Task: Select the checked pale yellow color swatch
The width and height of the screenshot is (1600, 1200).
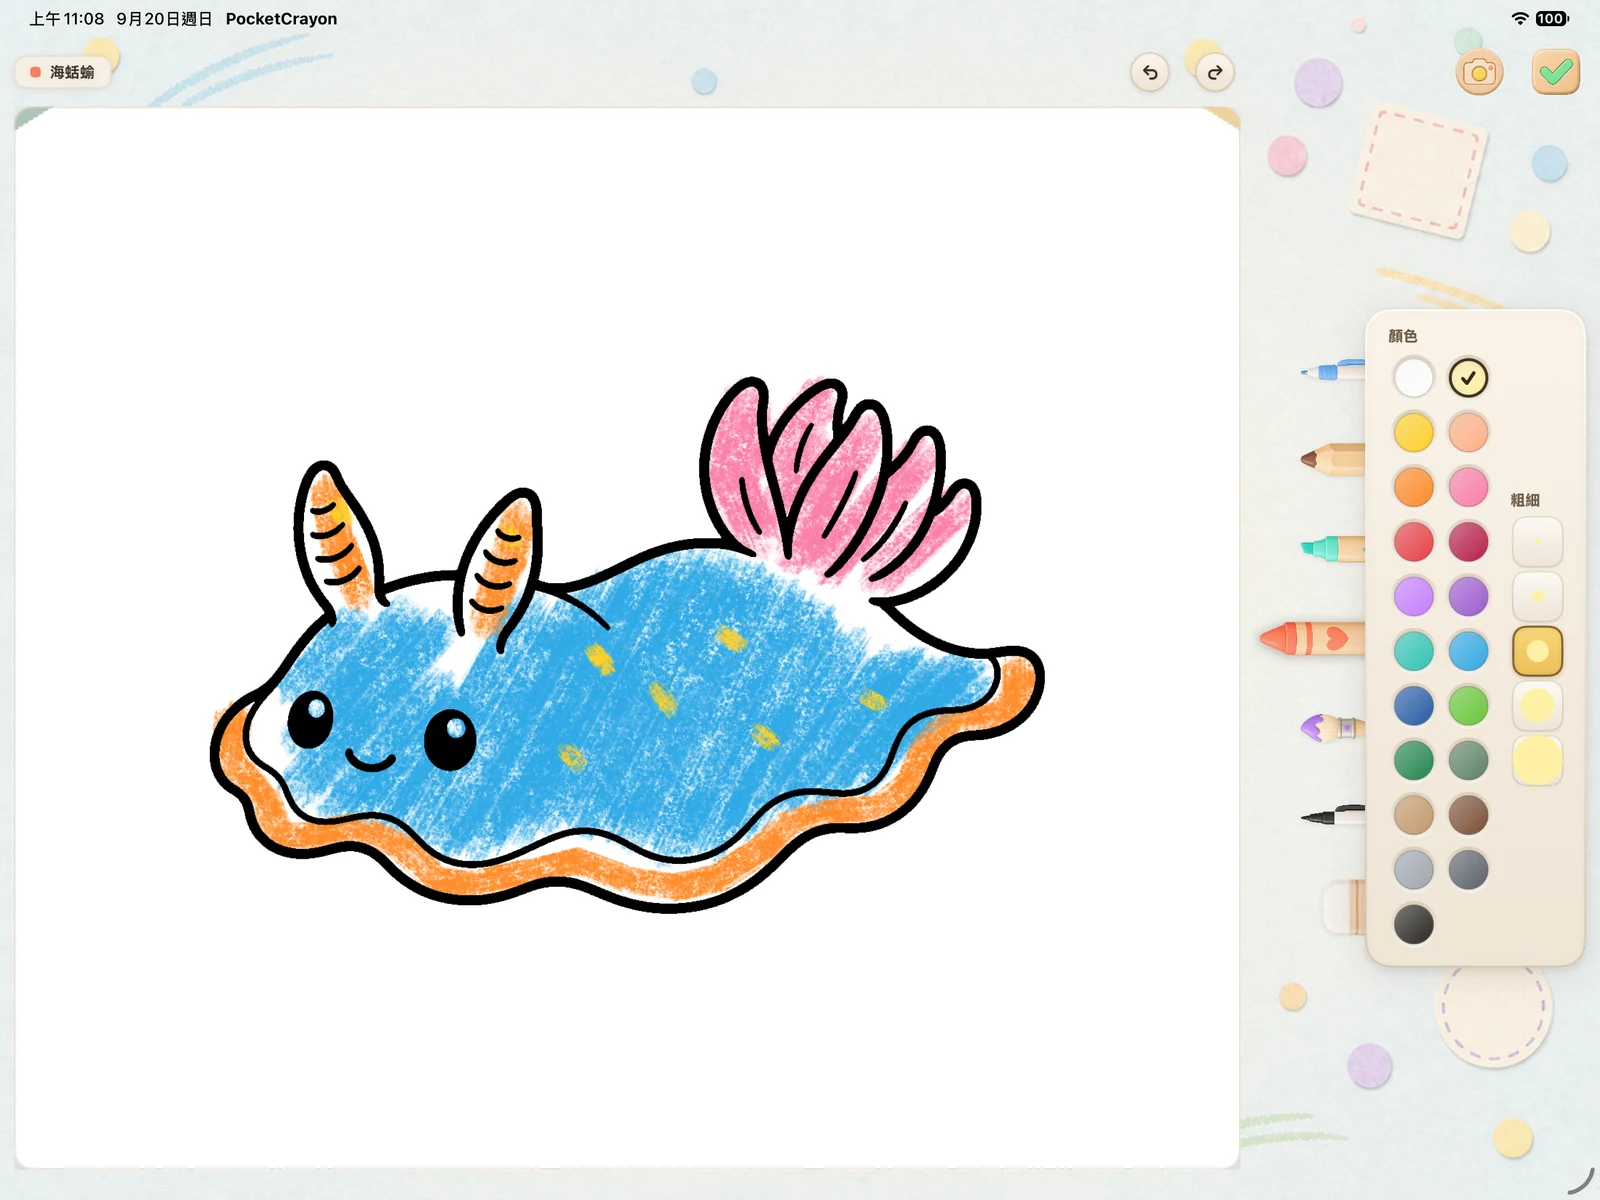Action: (1468, 378)
